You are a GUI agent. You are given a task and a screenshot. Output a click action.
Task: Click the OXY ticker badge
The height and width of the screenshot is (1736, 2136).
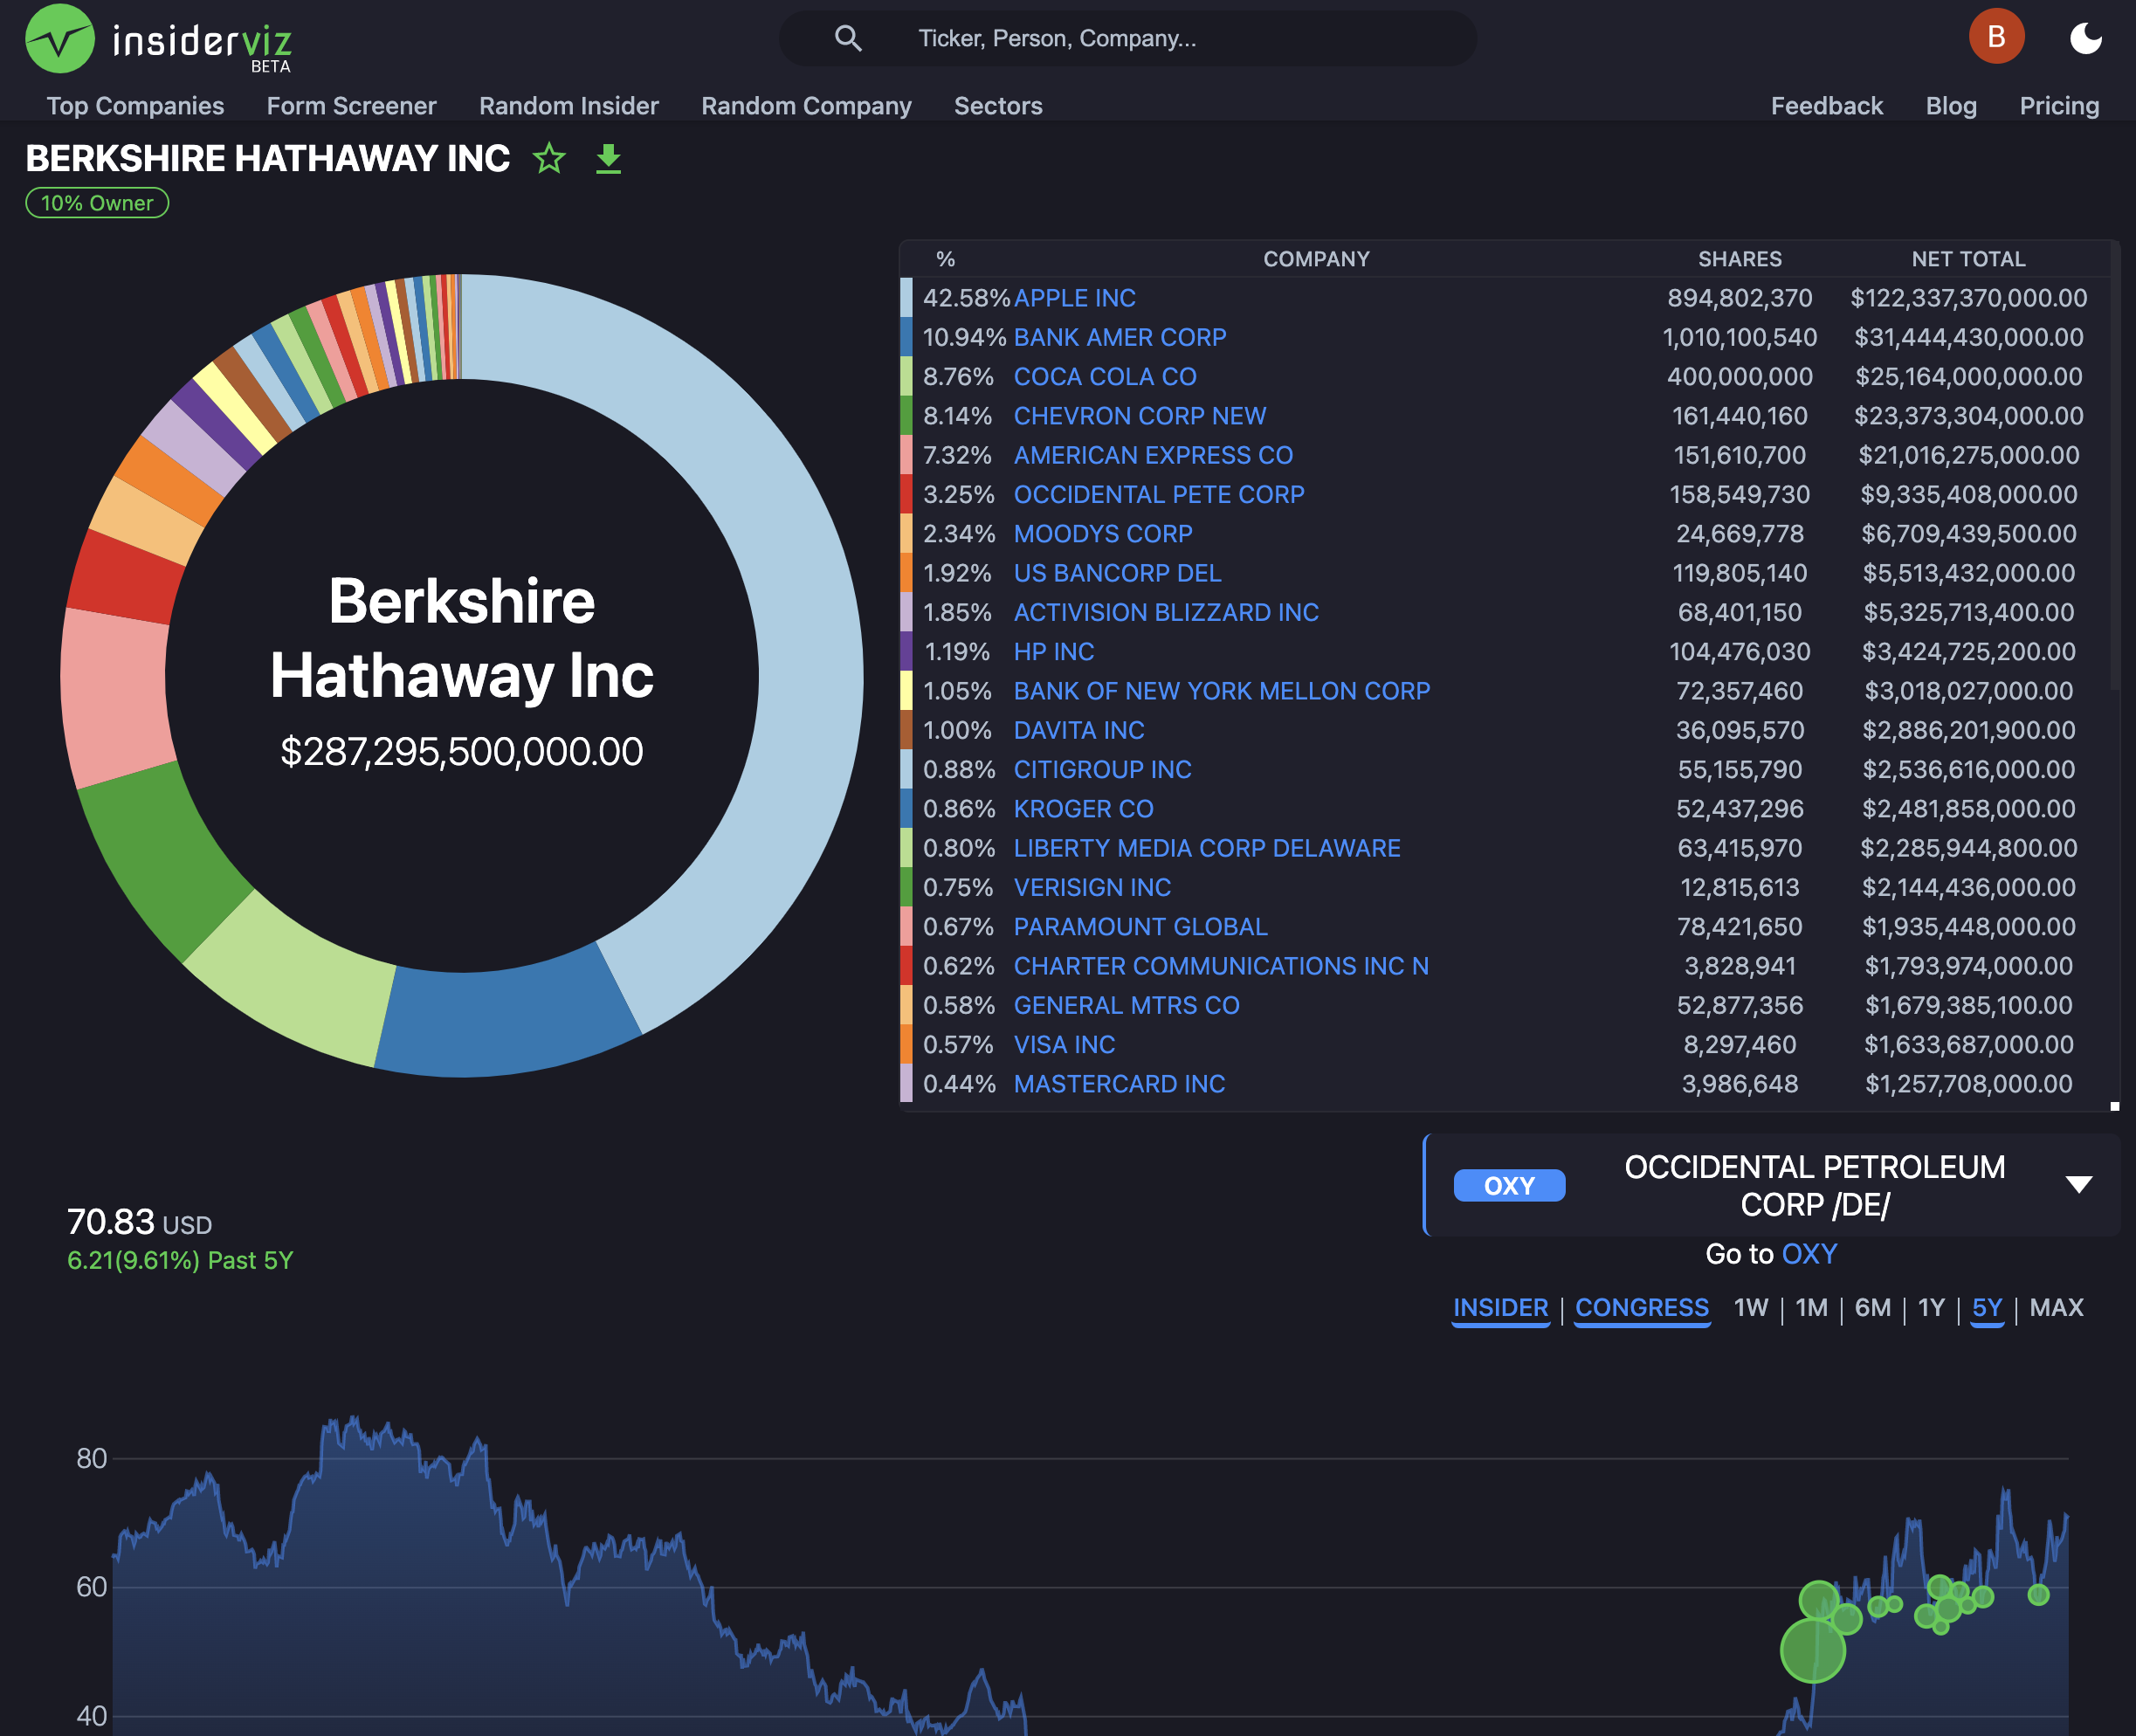[x=1509, y=1186]
